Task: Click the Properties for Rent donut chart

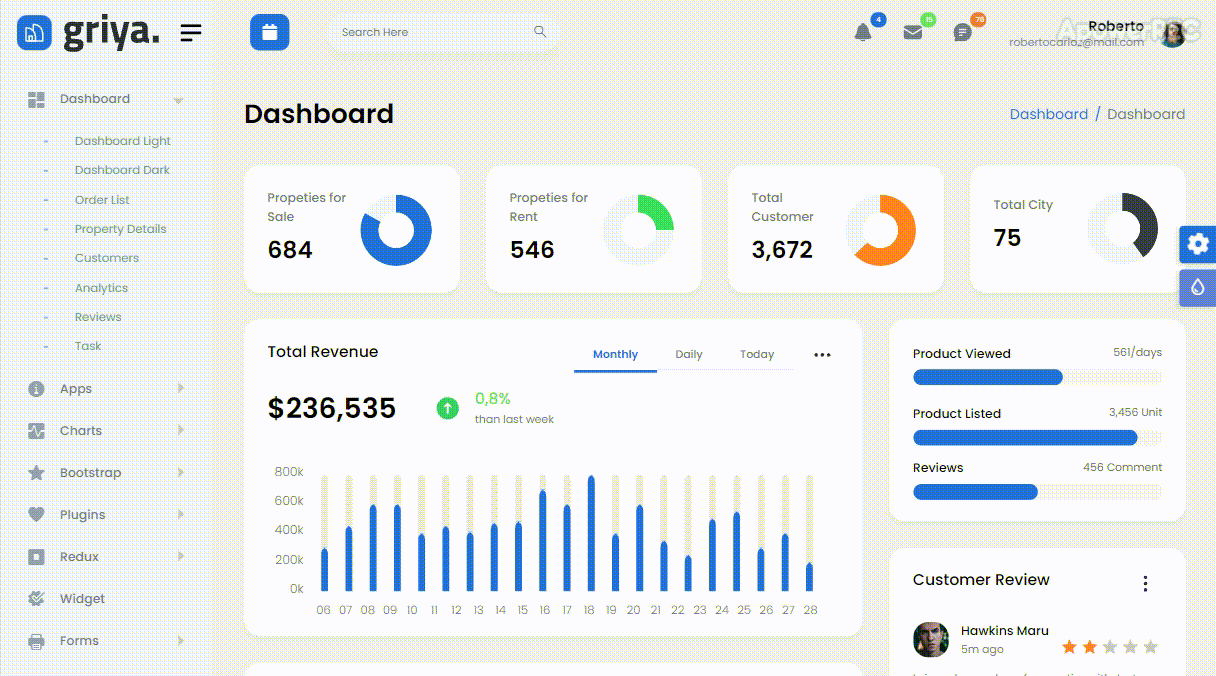Action: [x=638, y=230]
